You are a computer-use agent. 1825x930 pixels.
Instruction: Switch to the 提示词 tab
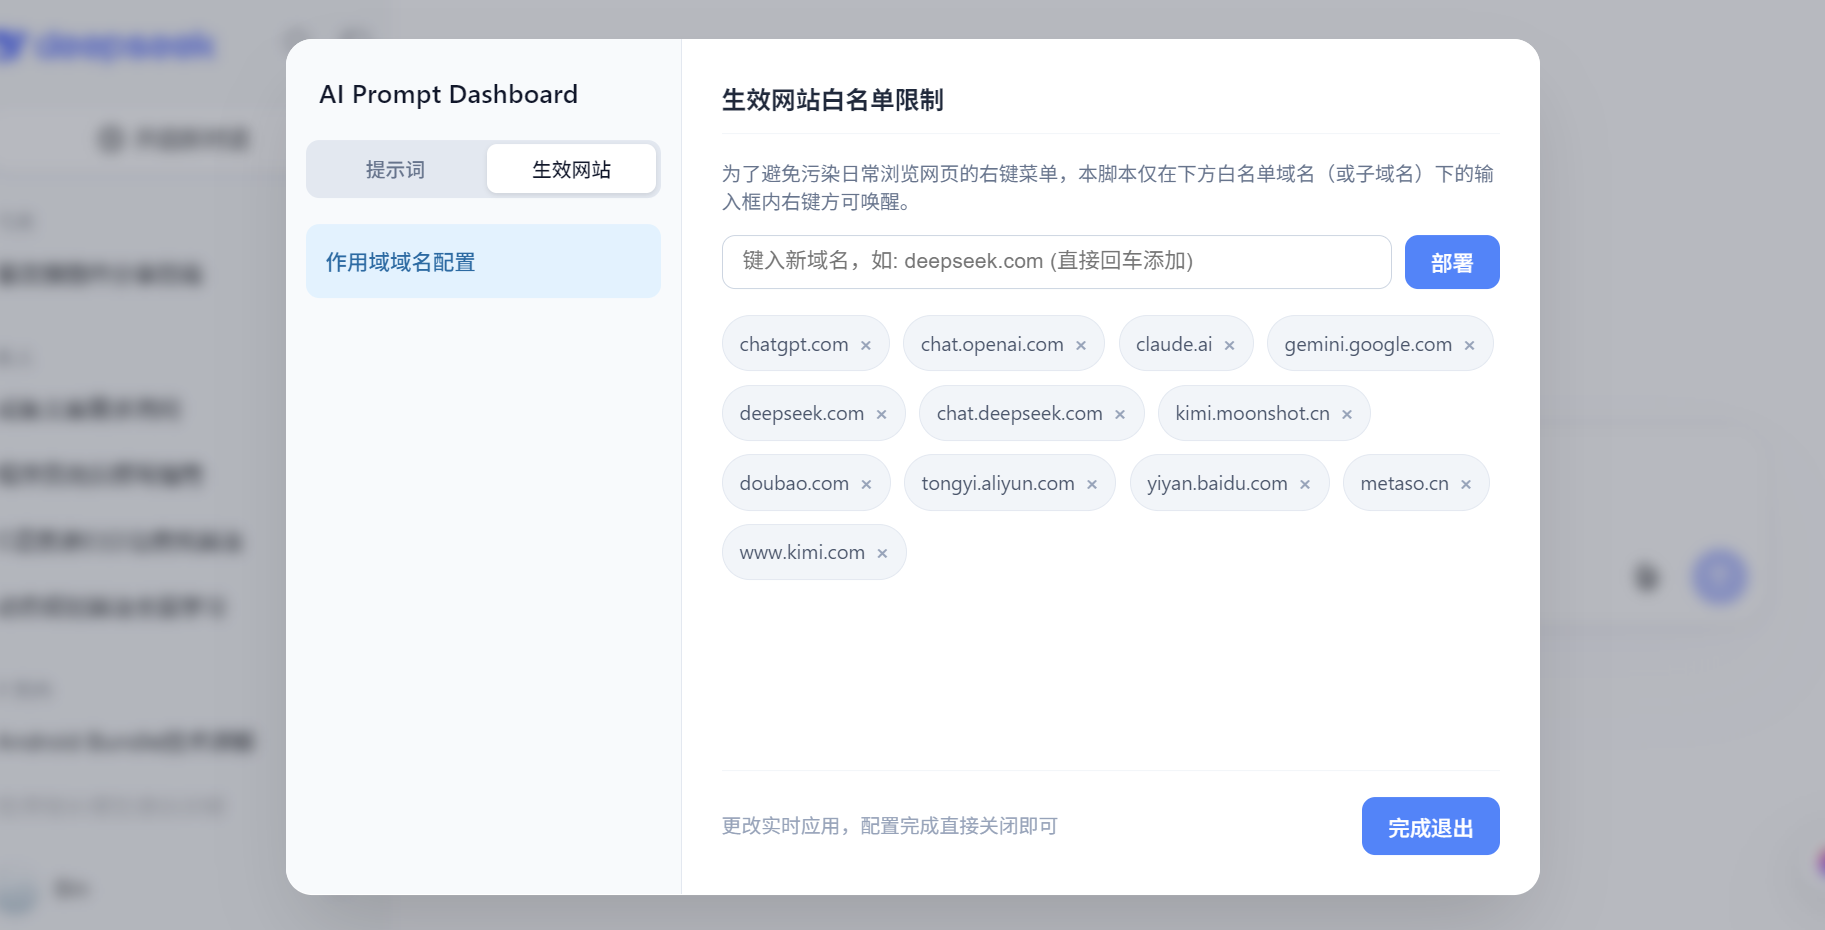[396, 169]
